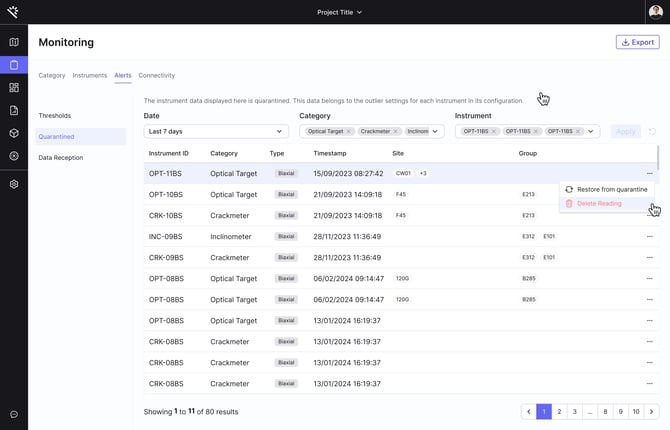Click the Export button
The width and height of the screenshot is (670, 430).
tap(637, 42)
